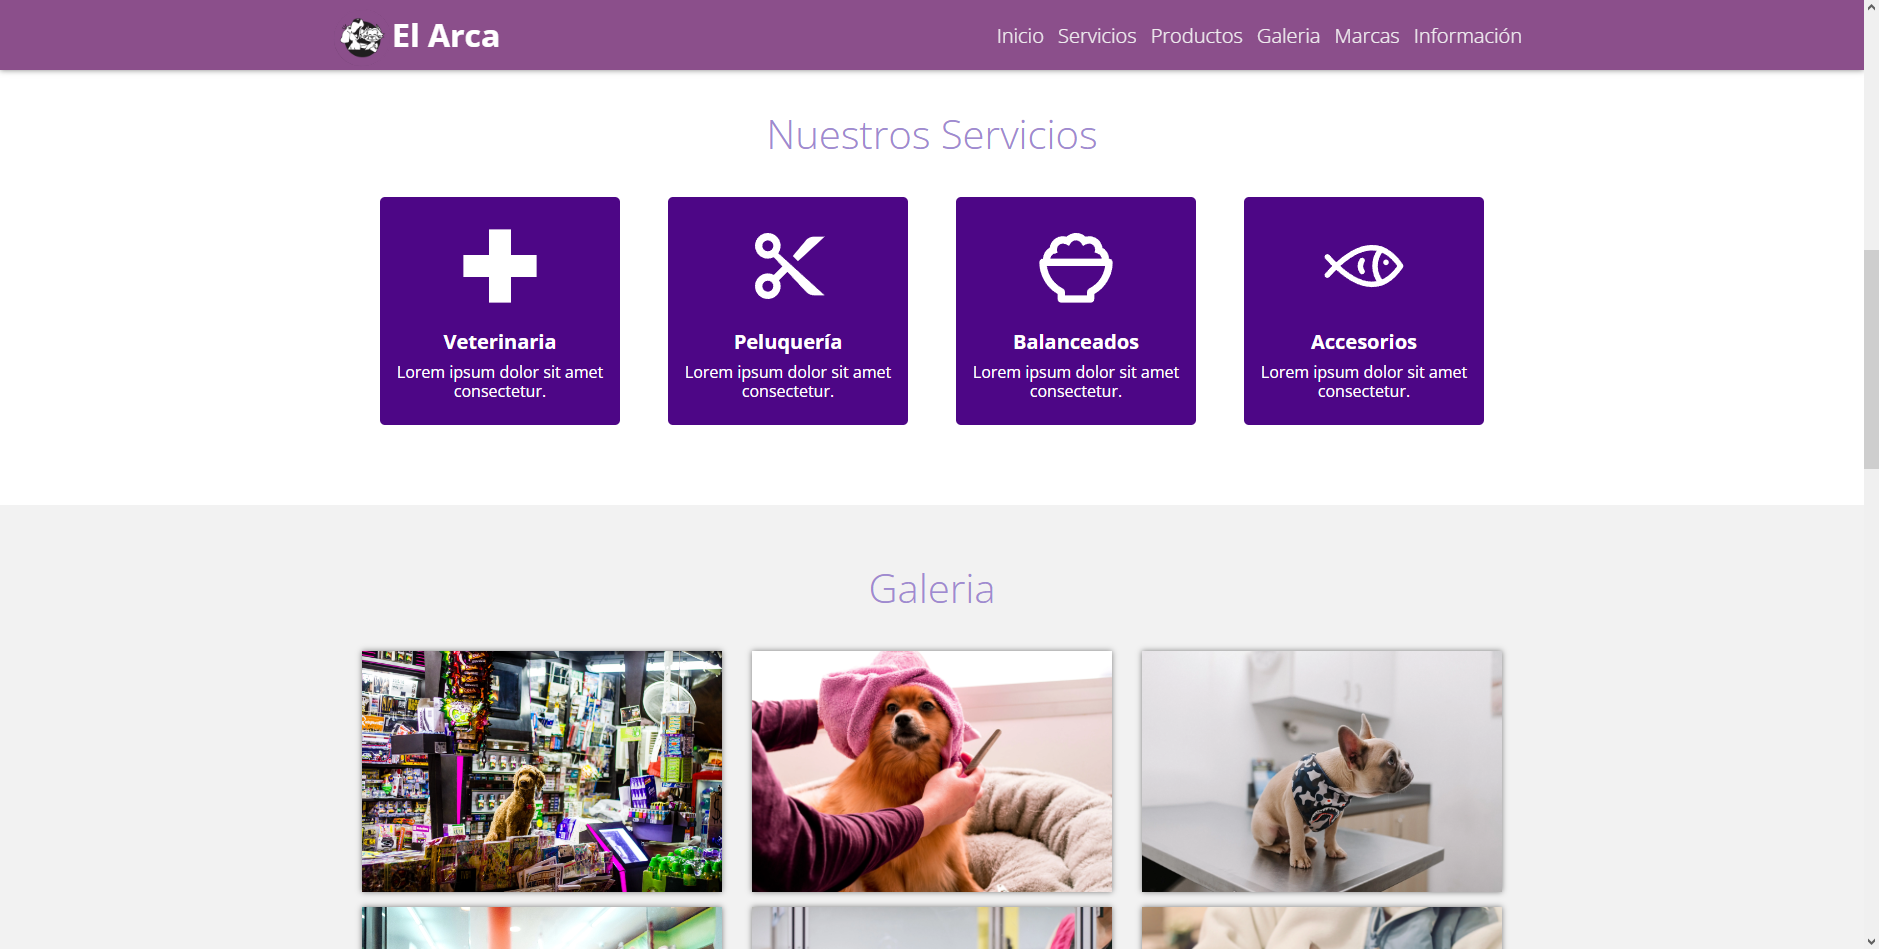Click the El Arca brand title
Image resolution: width=1879 pixels, height=949 pixels.
(446, 36)
